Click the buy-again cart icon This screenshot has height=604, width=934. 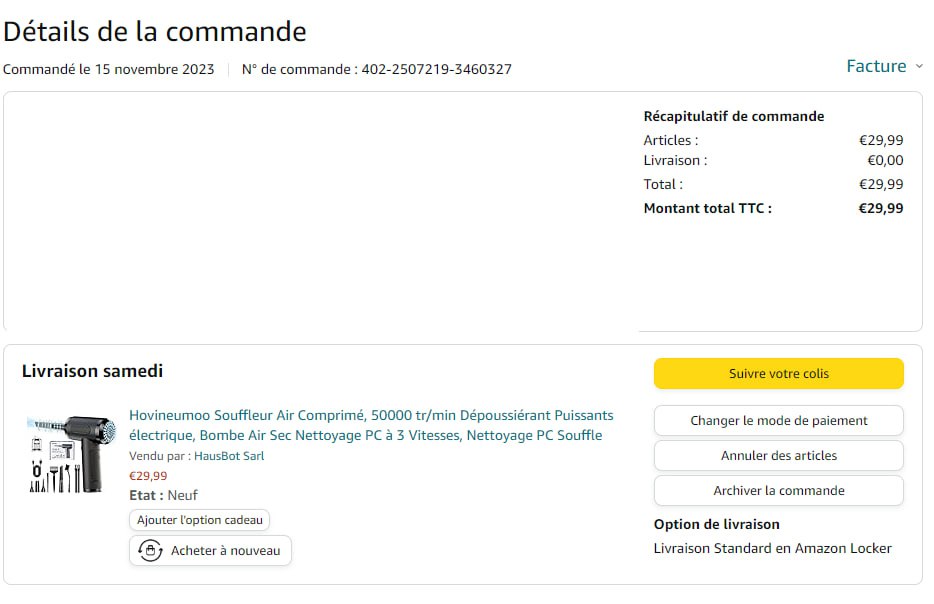point(150,551)
